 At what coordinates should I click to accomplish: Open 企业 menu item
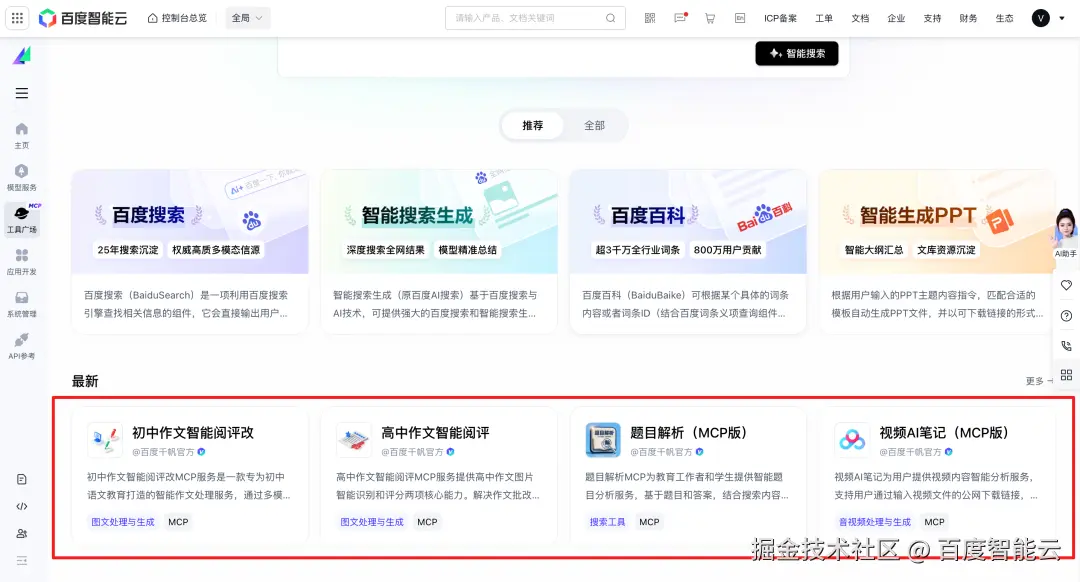(x=896, y=18)
